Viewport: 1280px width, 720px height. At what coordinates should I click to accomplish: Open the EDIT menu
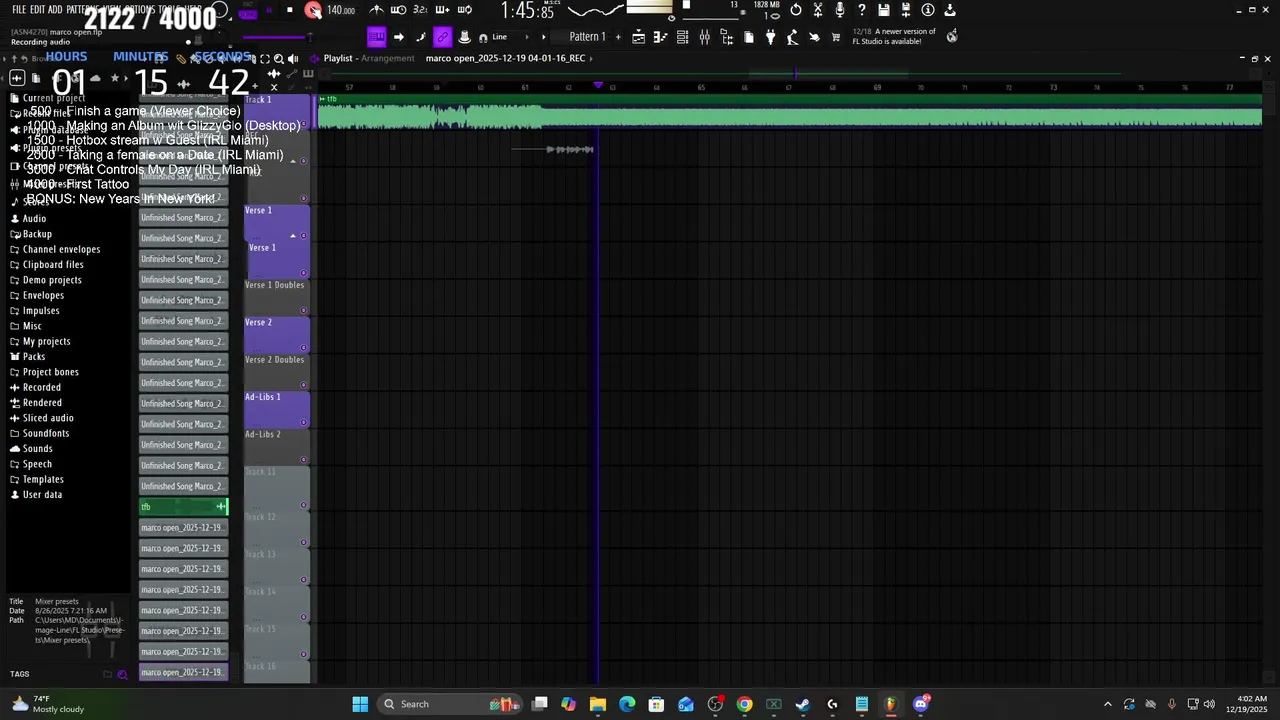click(38, 9)
